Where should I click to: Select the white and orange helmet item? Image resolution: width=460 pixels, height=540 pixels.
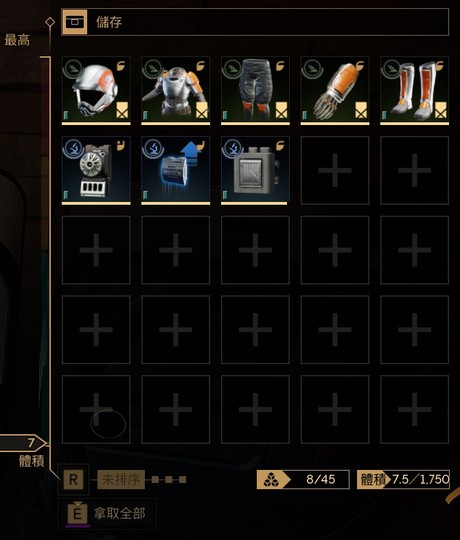click(x=96, y=91)
